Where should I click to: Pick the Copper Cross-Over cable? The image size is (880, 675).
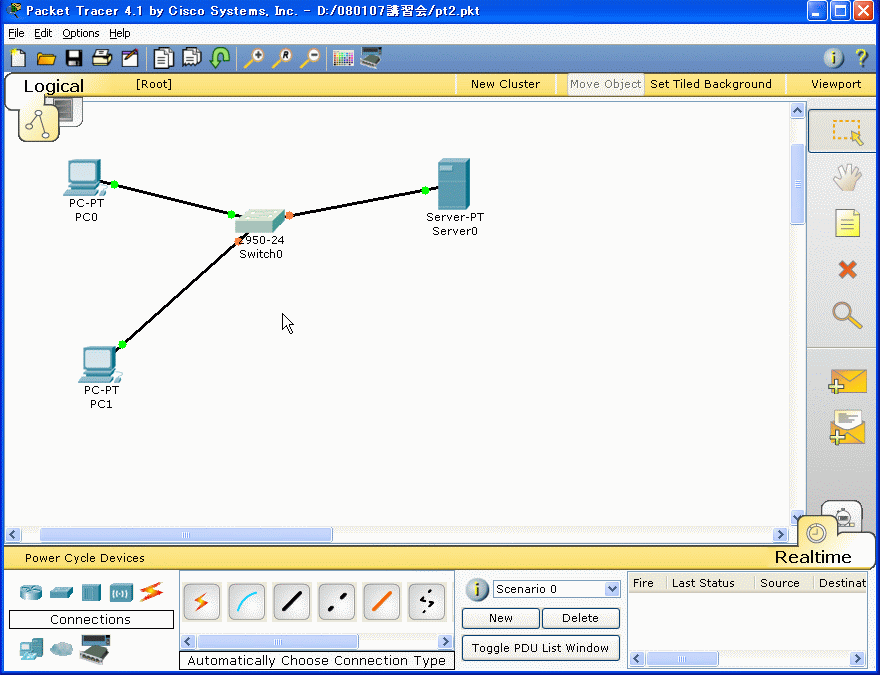point(336,602)
